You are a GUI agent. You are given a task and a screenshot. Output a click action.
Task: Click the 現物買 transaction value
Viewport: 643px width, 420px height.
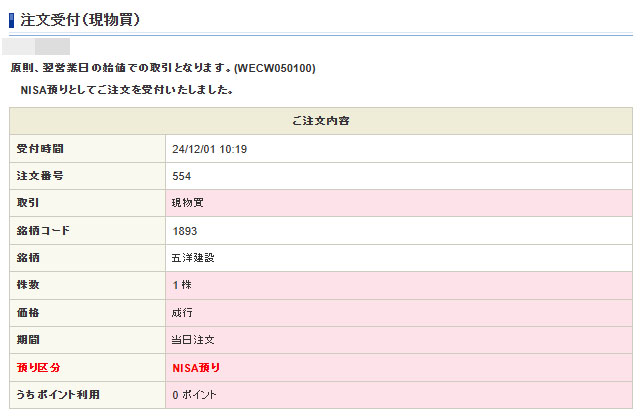click(x=187, y=203)
